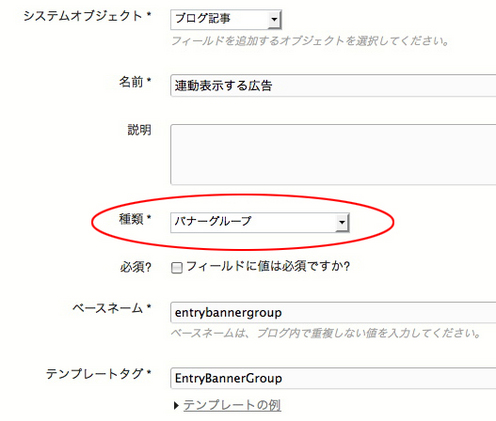Viewport: 496px width, 421px height.
Task: Click inside the empty 説明 text area
Action: 333,154
